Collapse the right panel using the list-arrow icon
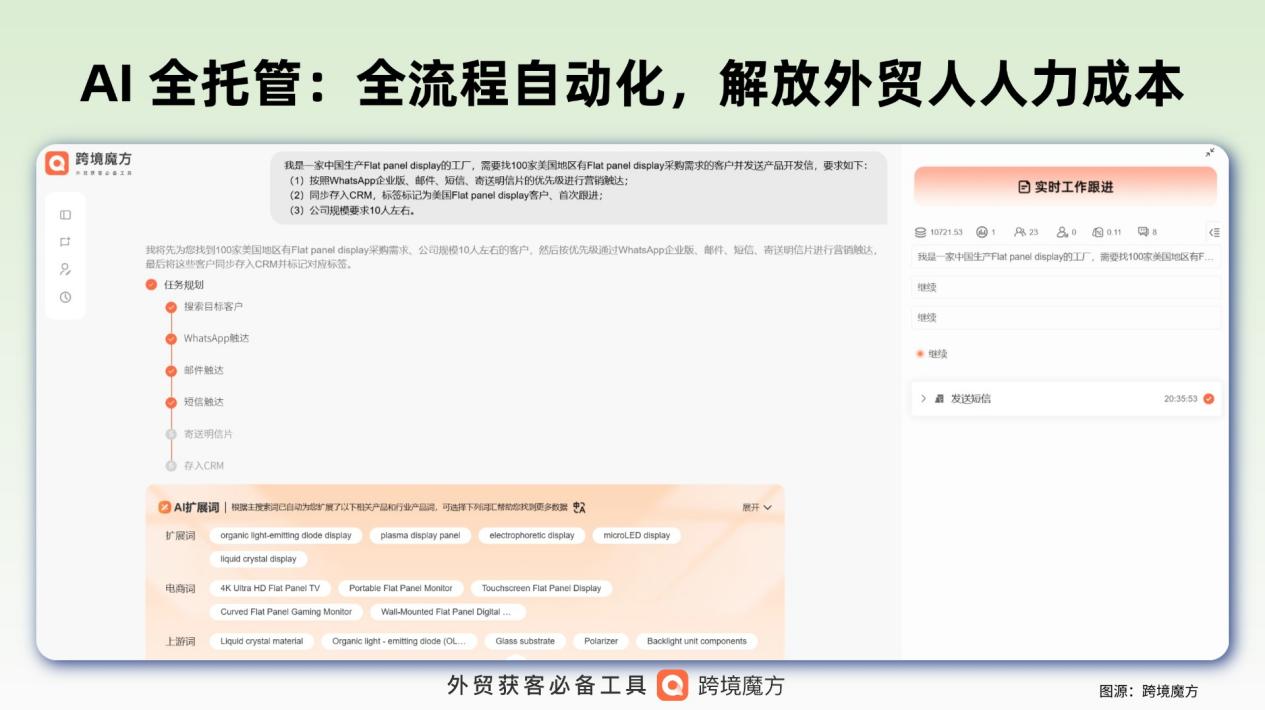Image resolution: width=1265 pixels, height=710 pixels. (x=1214, y=232)
